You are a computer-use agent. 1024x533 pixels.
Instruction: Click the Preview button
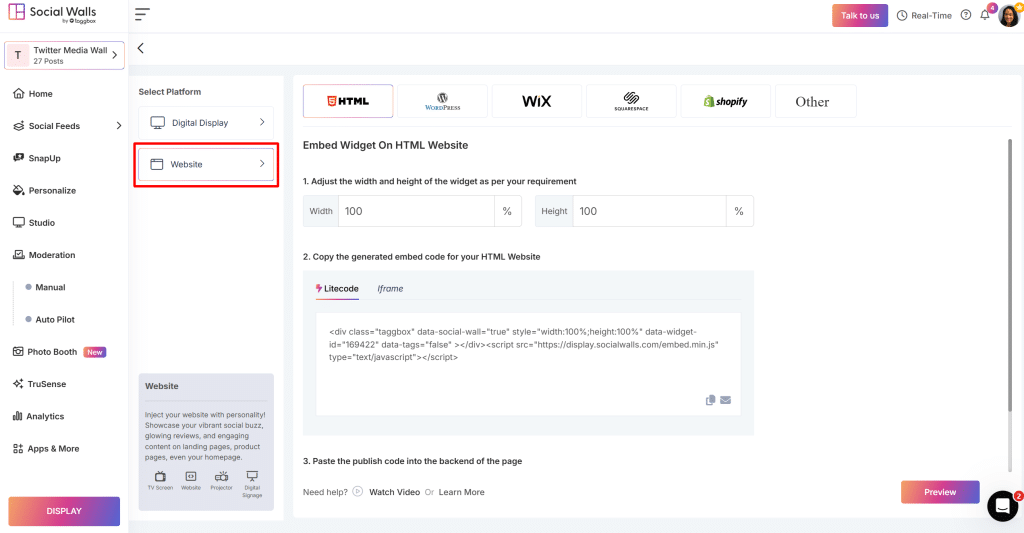tap(940, 492)
